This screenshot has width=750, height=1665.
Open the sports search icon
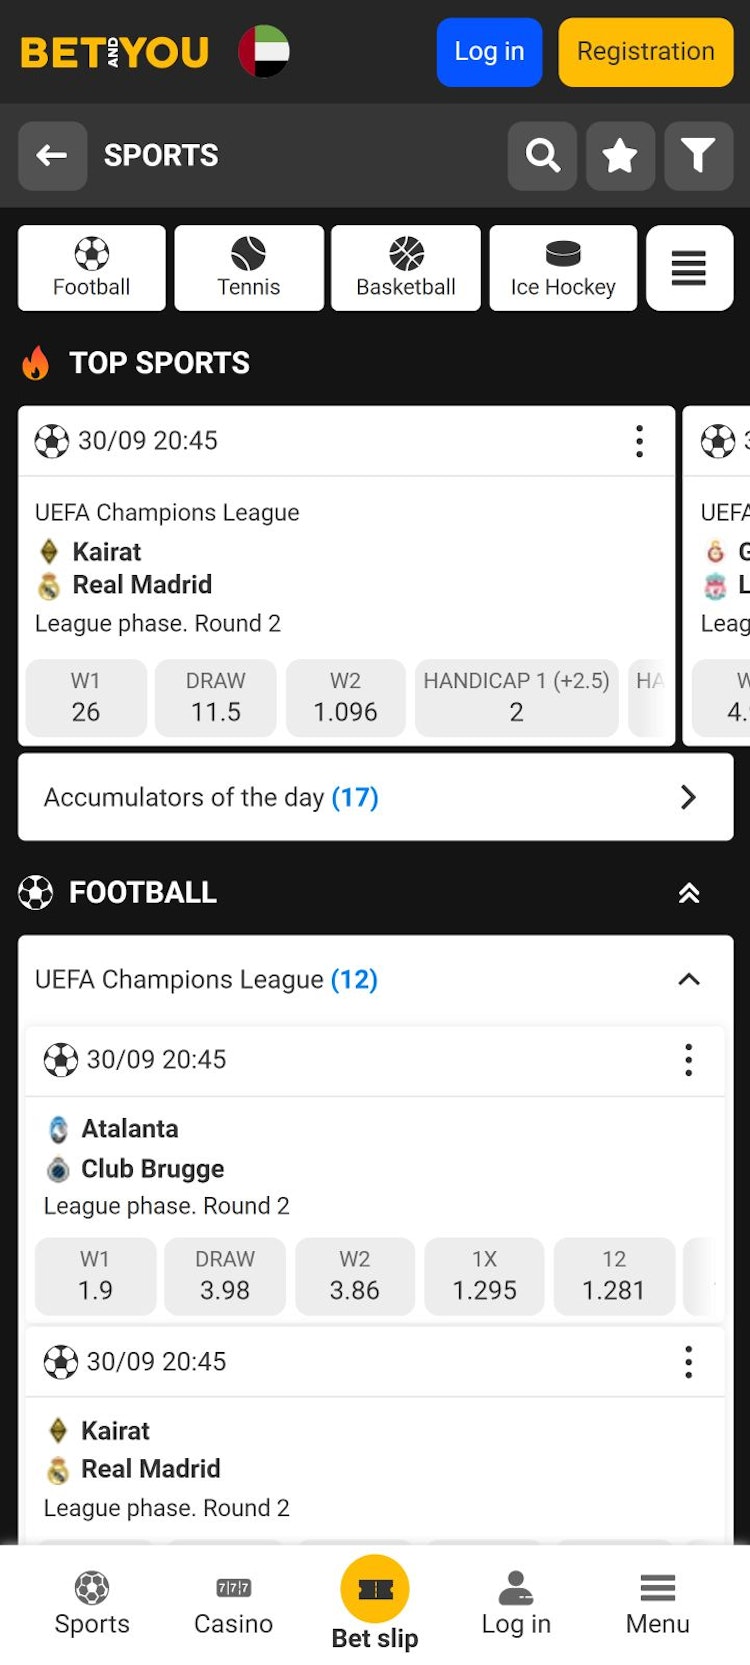tap(542, 156)
